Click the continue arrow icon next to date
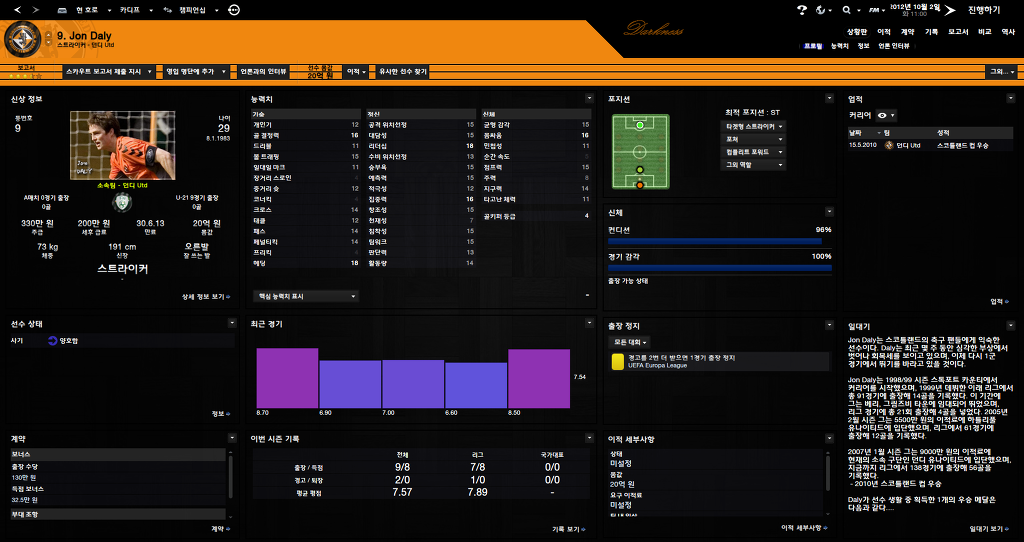1024x542 pixels. (x=950, y=10)
